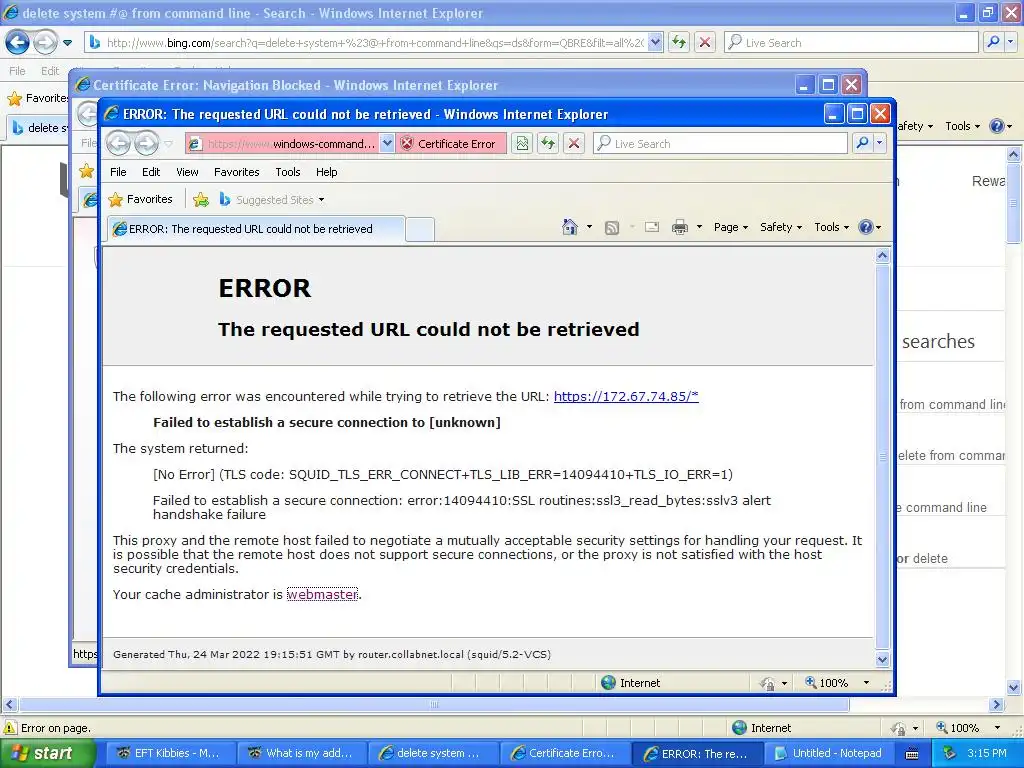The image size is (1024, 768).
Task: Go back in the Bing search window
Action: [x=17, y=42]
